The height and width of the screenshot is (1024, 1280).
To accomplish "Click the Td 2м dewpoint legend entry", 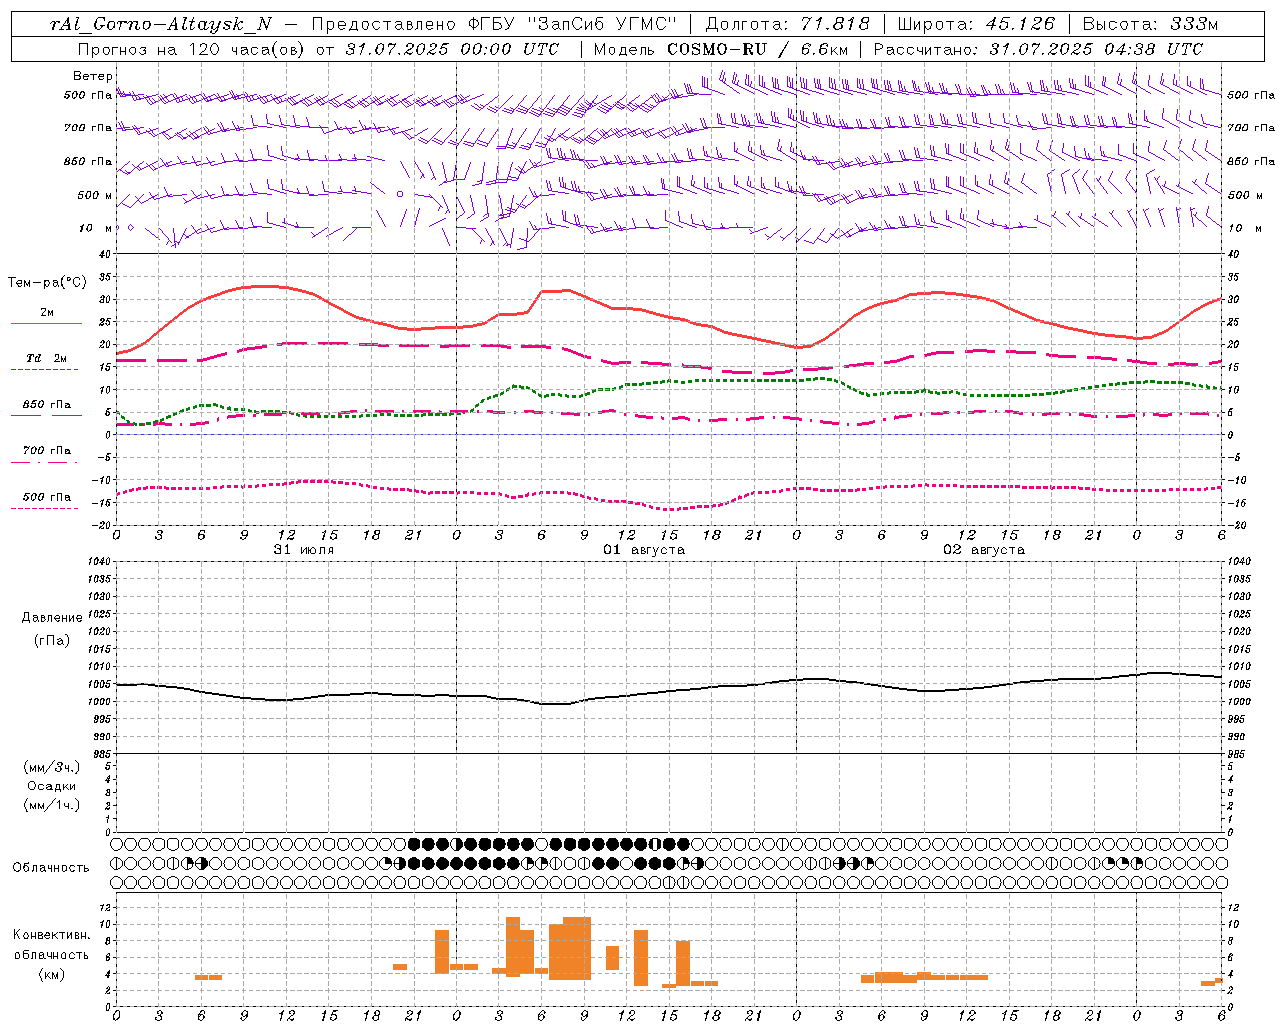I will pyautogui.click(x=46, y=358).
